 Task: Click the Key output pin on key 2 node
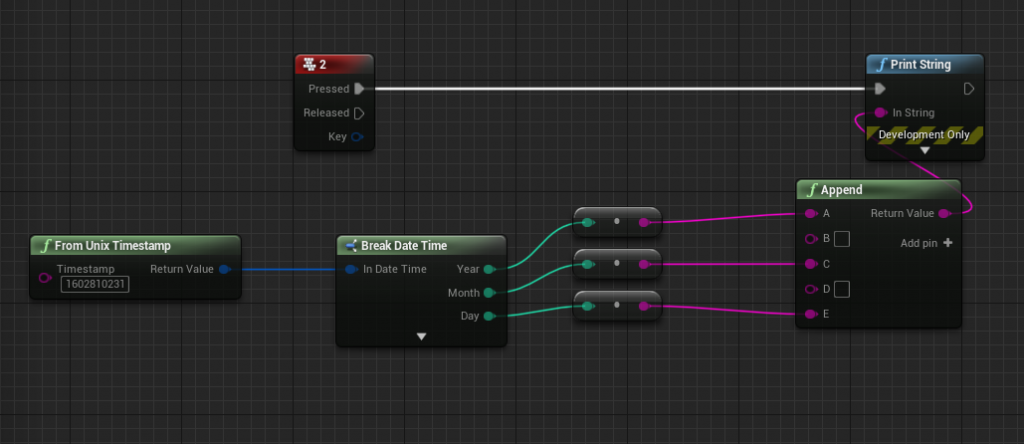coord(358,137)
